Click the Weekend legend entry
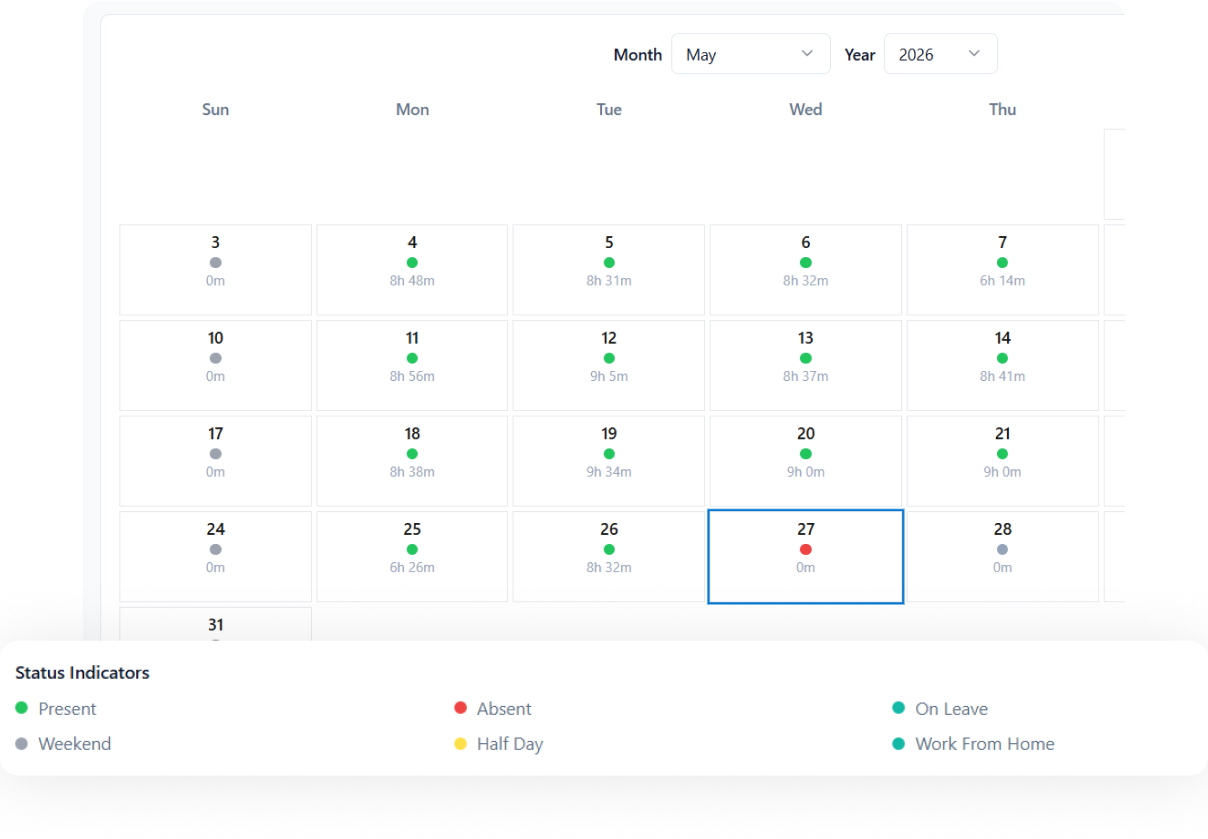The width and height of the screenshot is (1208, 839). click(63, 743)
